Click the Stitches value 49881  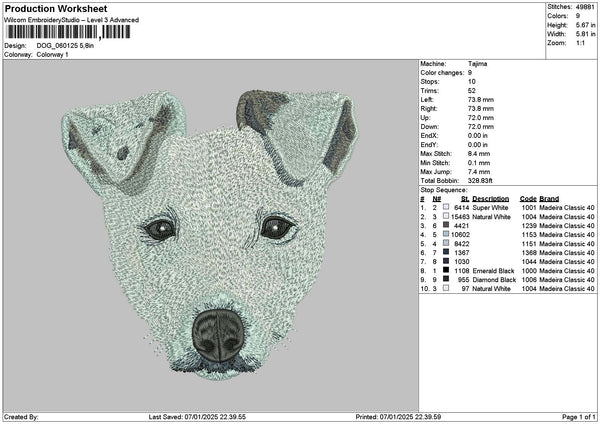(585, 7)
